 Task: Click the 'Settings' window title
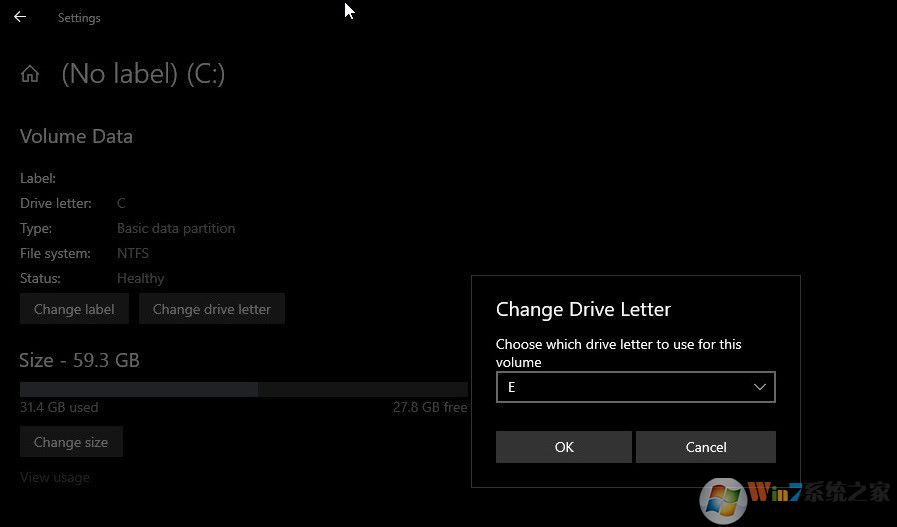(x=79, y=18)
